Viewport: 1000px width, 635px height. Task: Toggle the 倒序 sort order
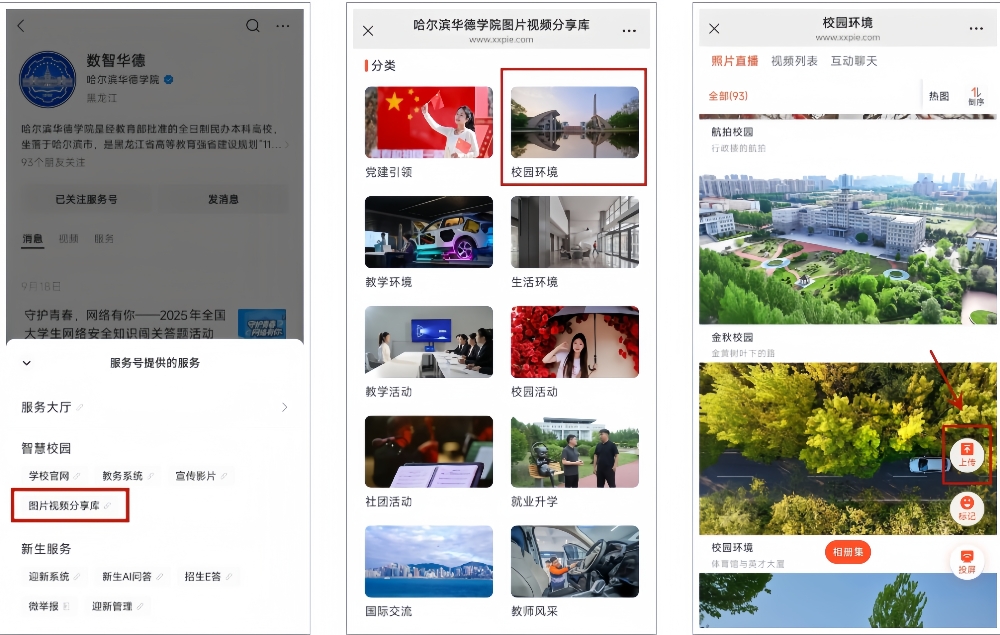click(x=975, y=96)
